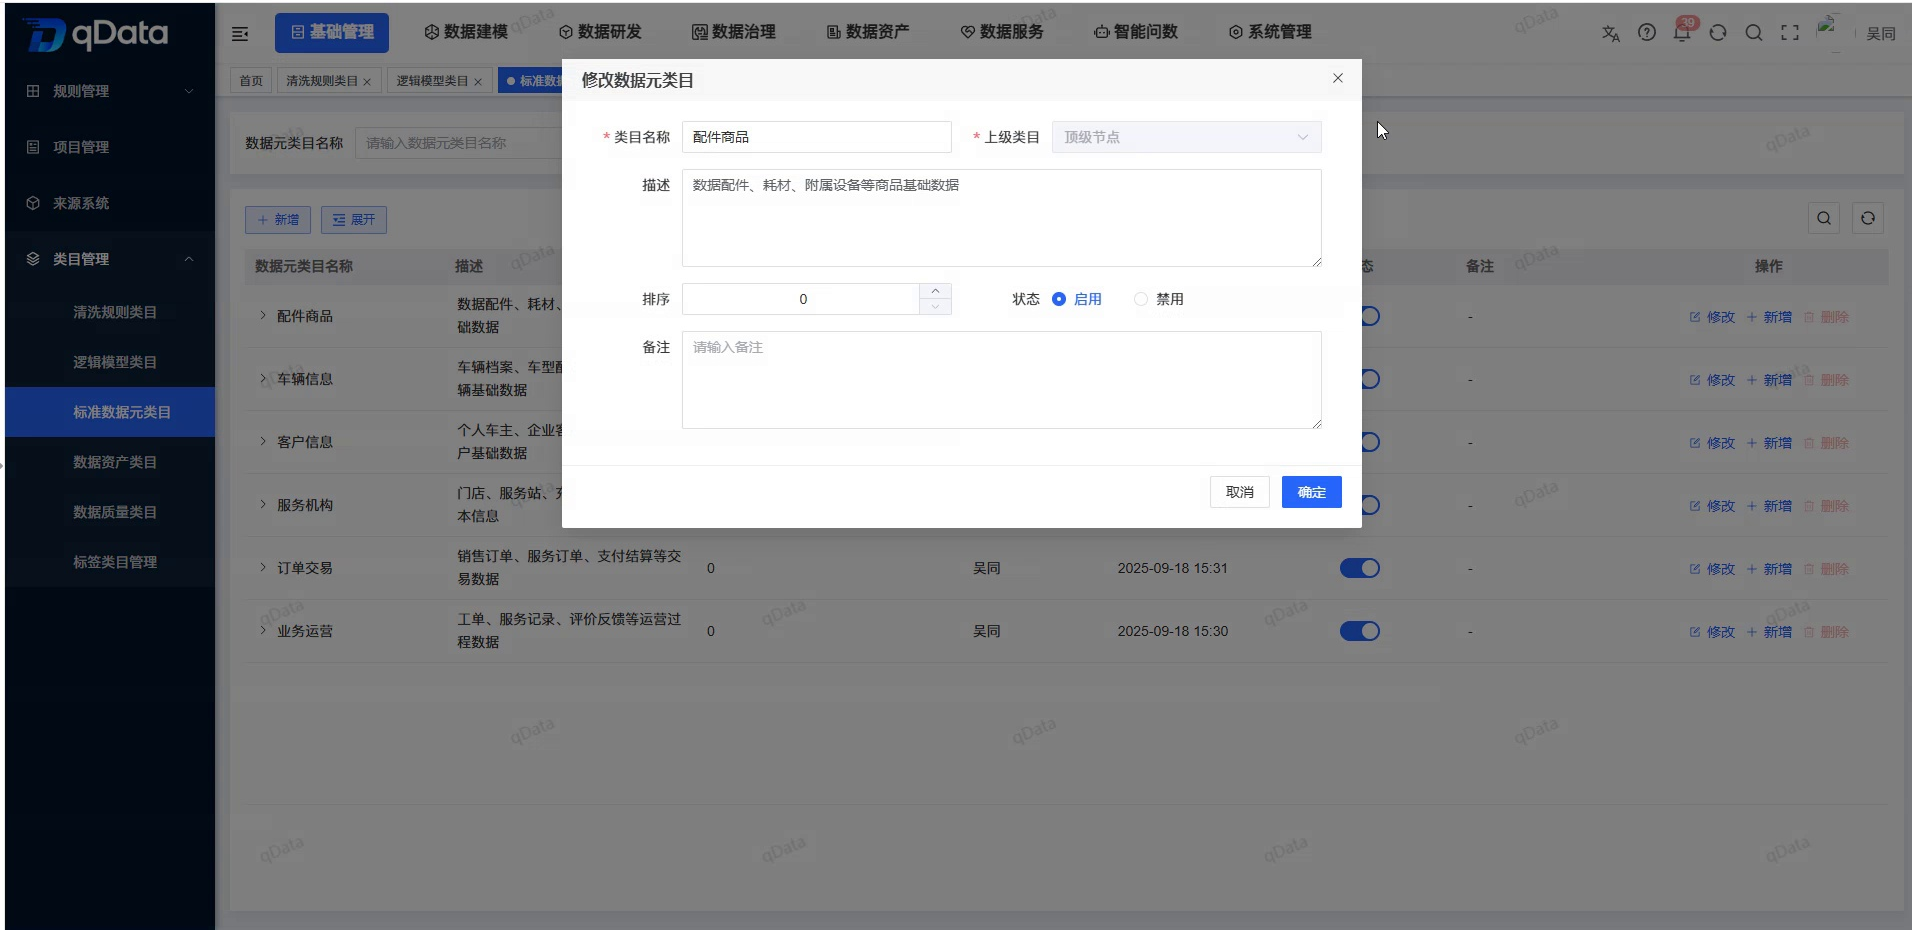Open 标签类目管理 in sidebar

point(110,562)
